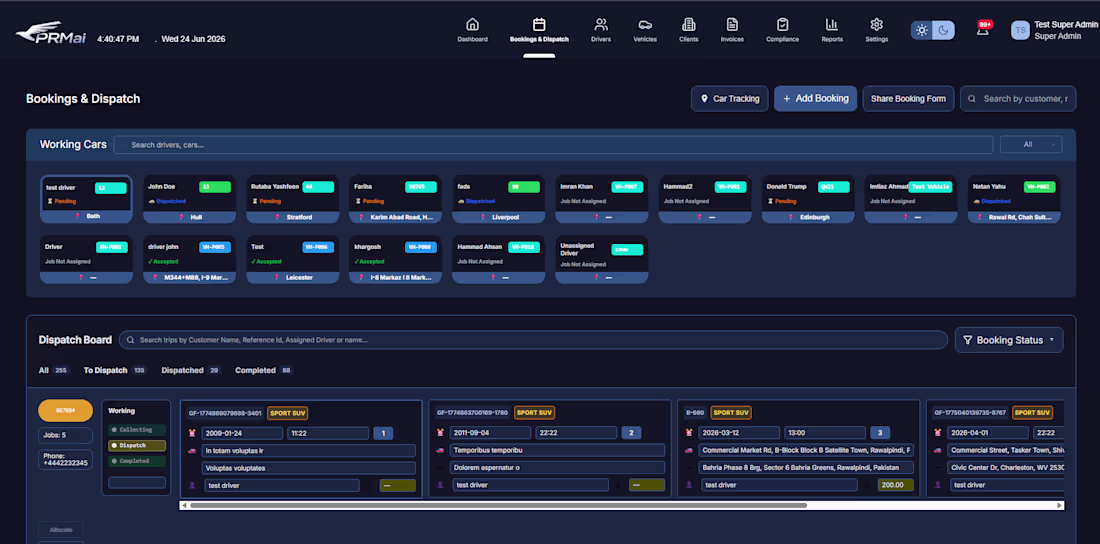1100x544 pixels.
Task: Click the PRMai logo
Action: point(51,33)
